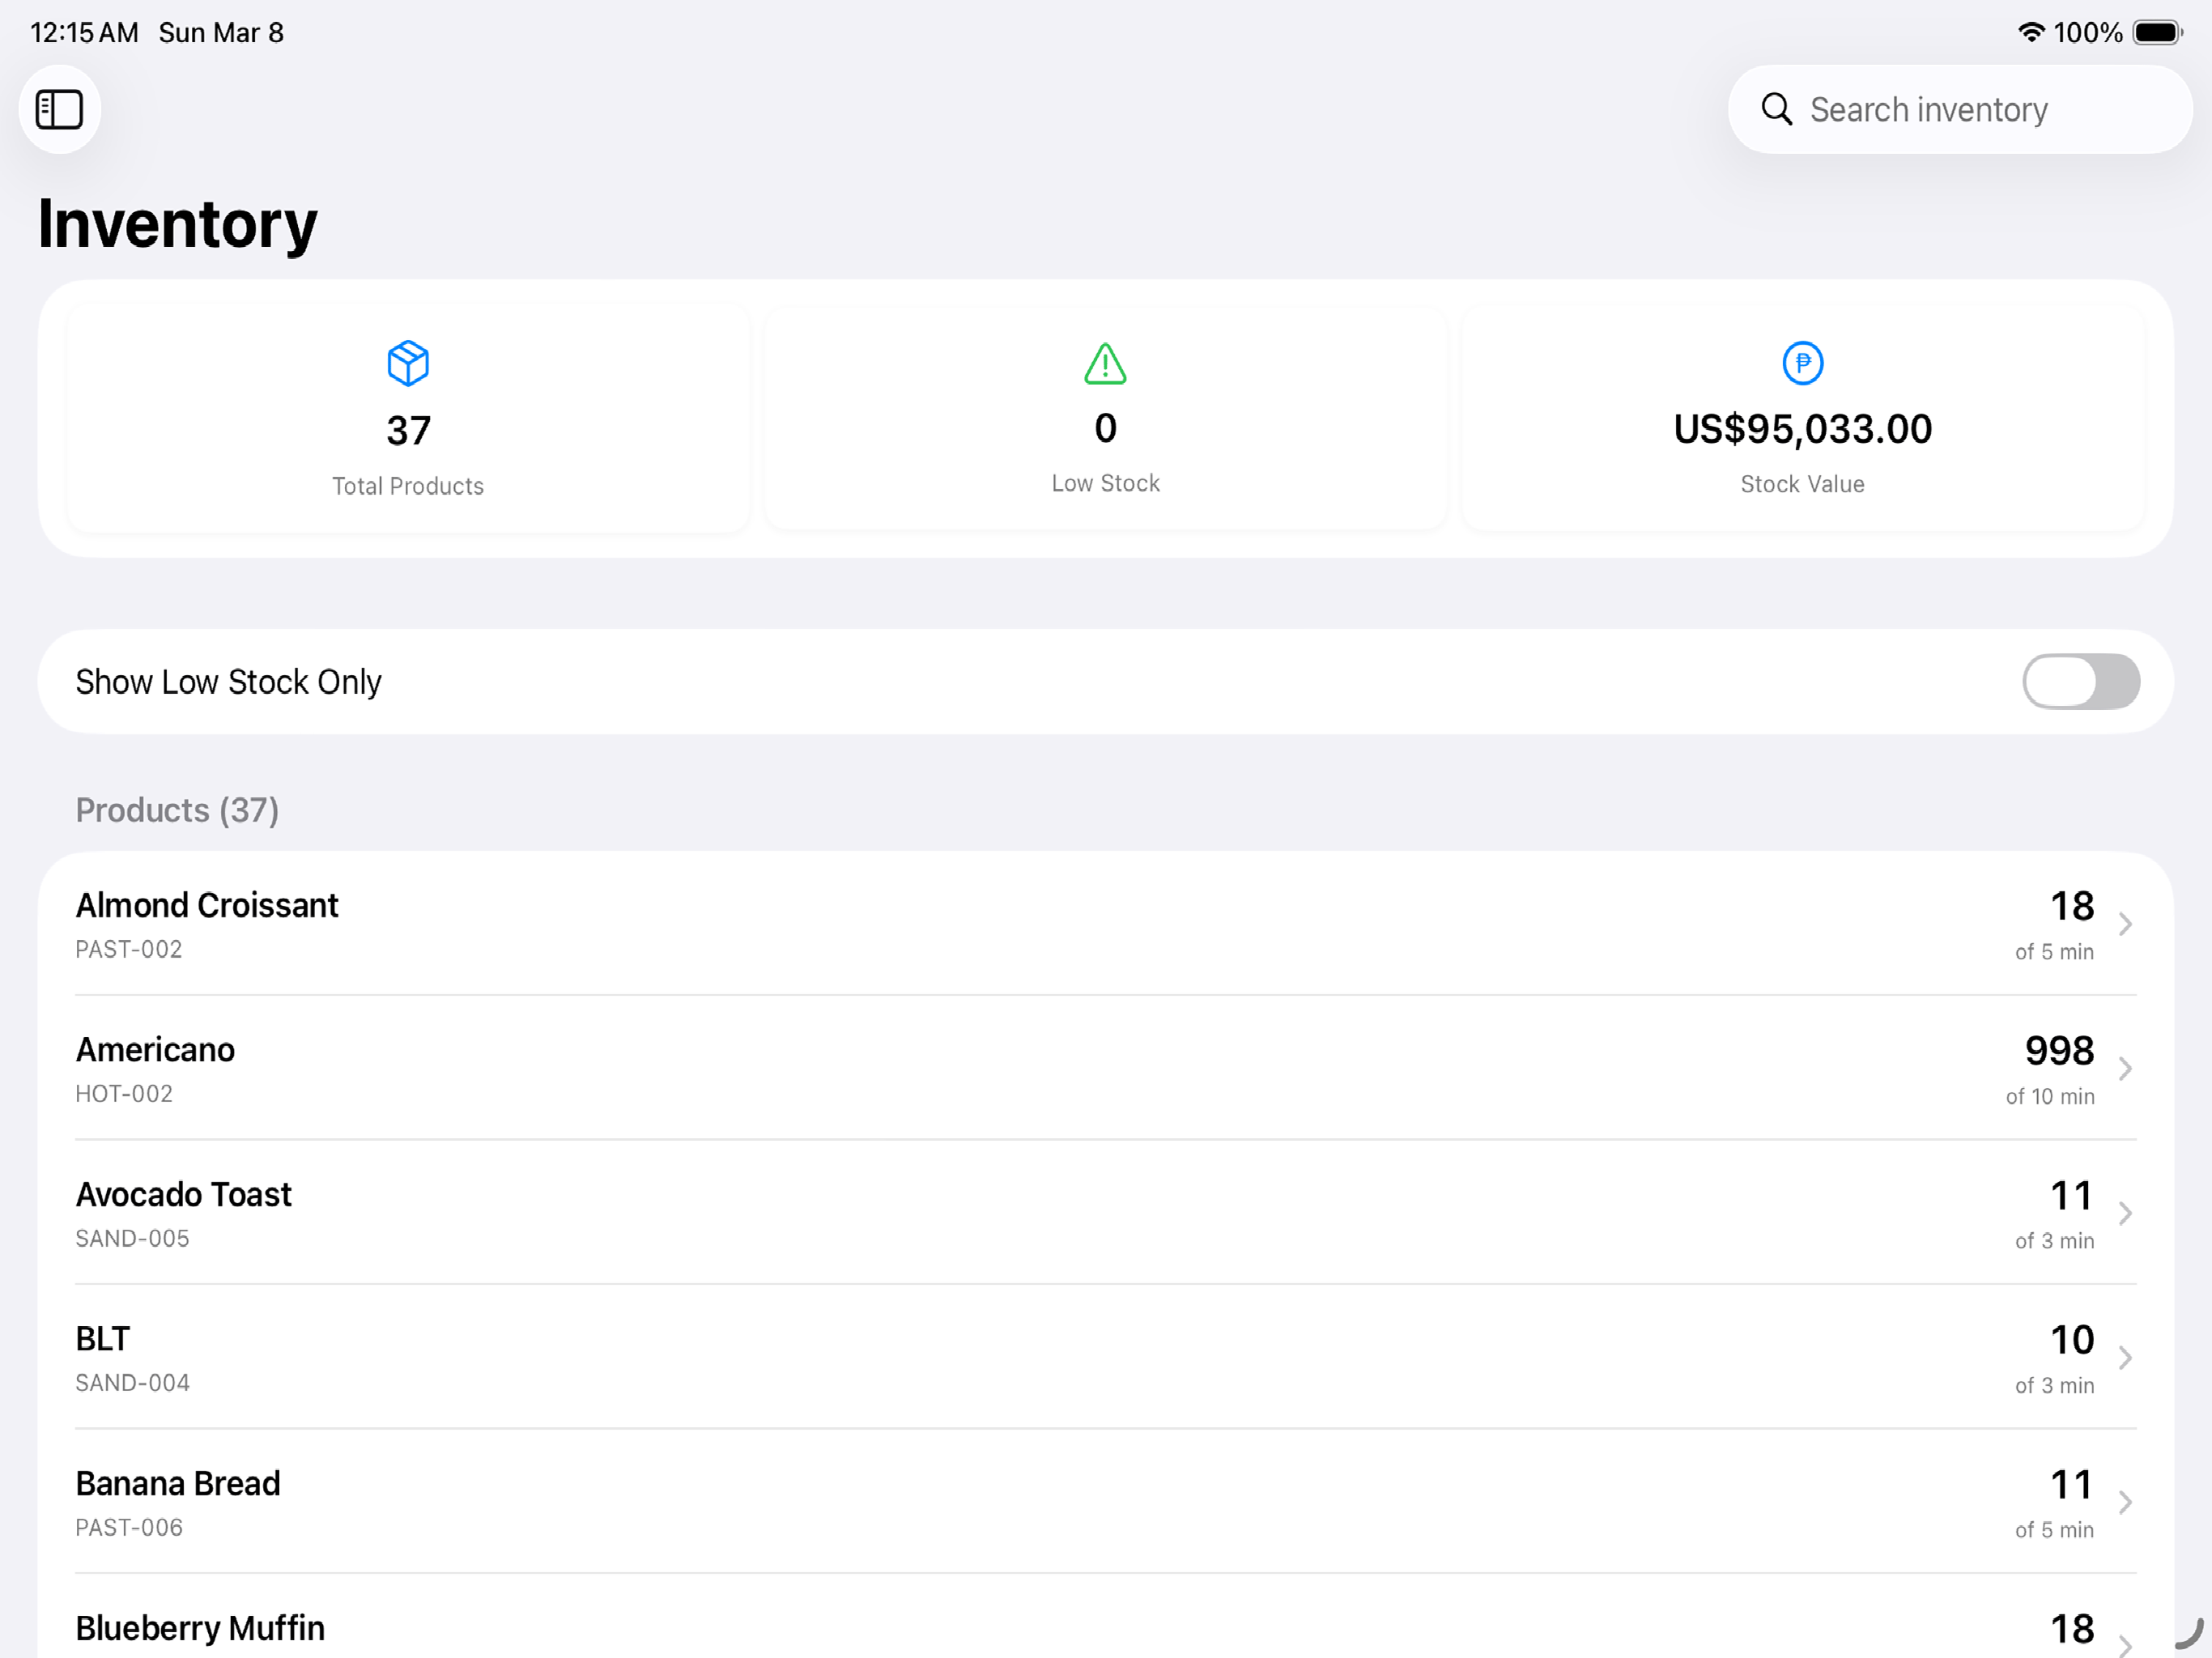Image resolution: width=2212 pixels, height=1658 pixels.
Task: Open BLT row chevron
Action: click(2125, 1357)
